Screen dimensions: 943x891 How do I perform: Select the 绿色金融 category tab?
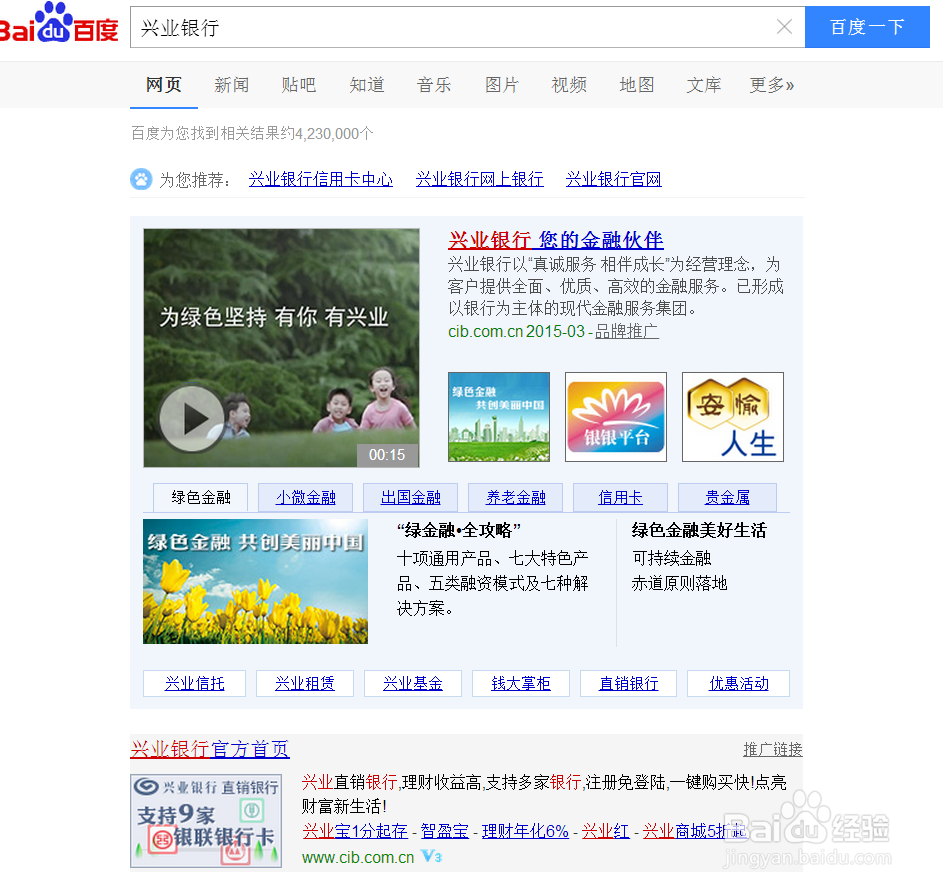tap(201, 497)
